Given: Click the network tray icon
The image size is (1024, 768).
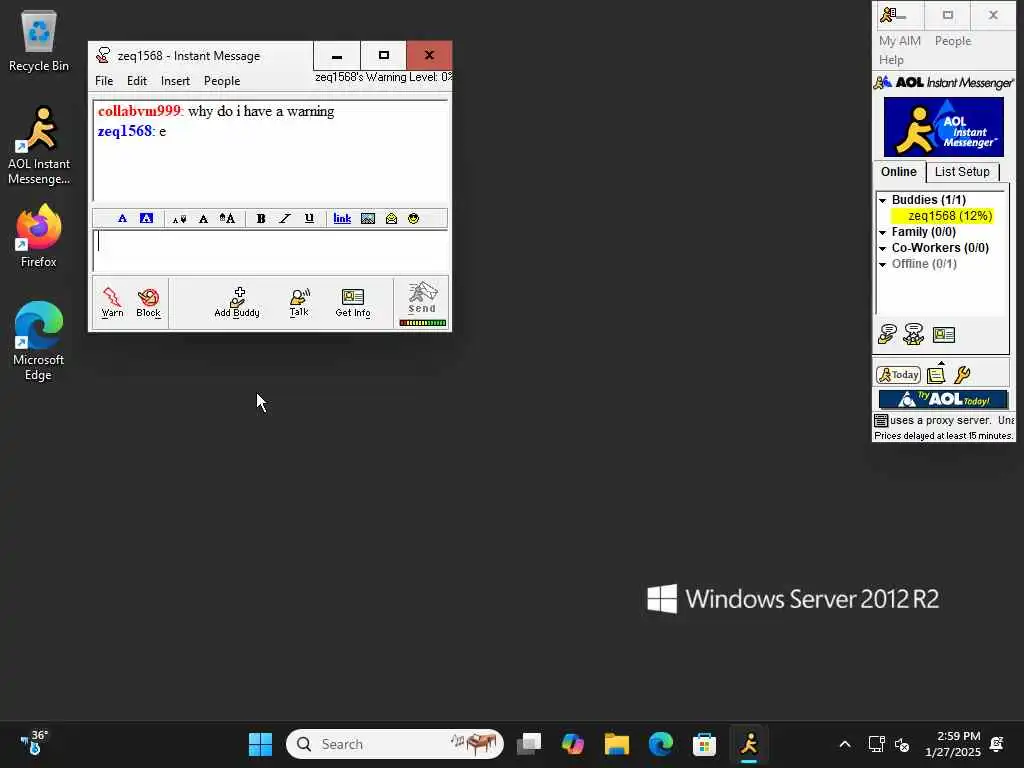Looking at the screenshot, I should pos(876,744).
